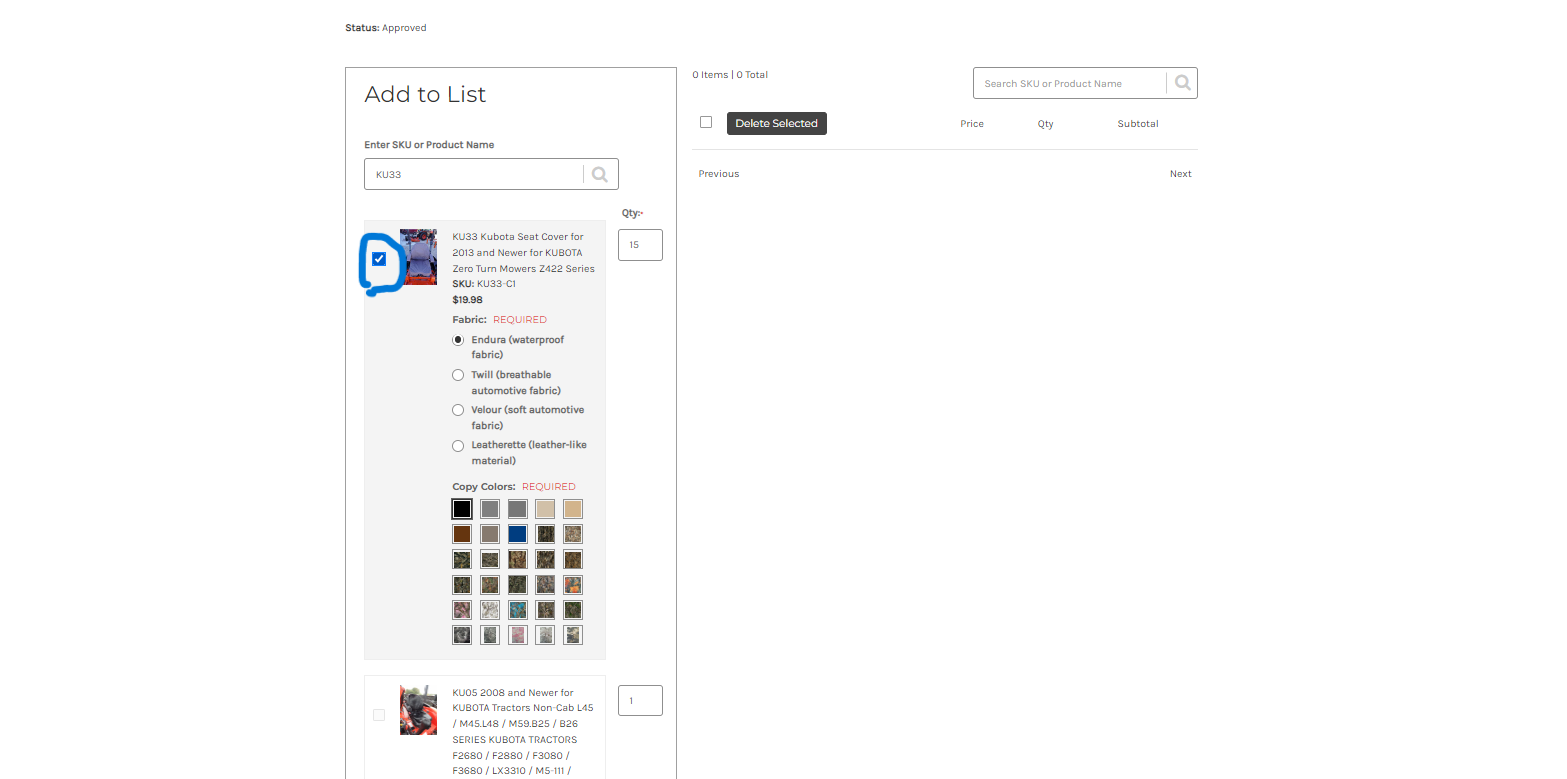The height and width of the screenshot is (779, 1567).
Task: Select the Leatherette leather-like material option
Action: [x=458, y=445]
